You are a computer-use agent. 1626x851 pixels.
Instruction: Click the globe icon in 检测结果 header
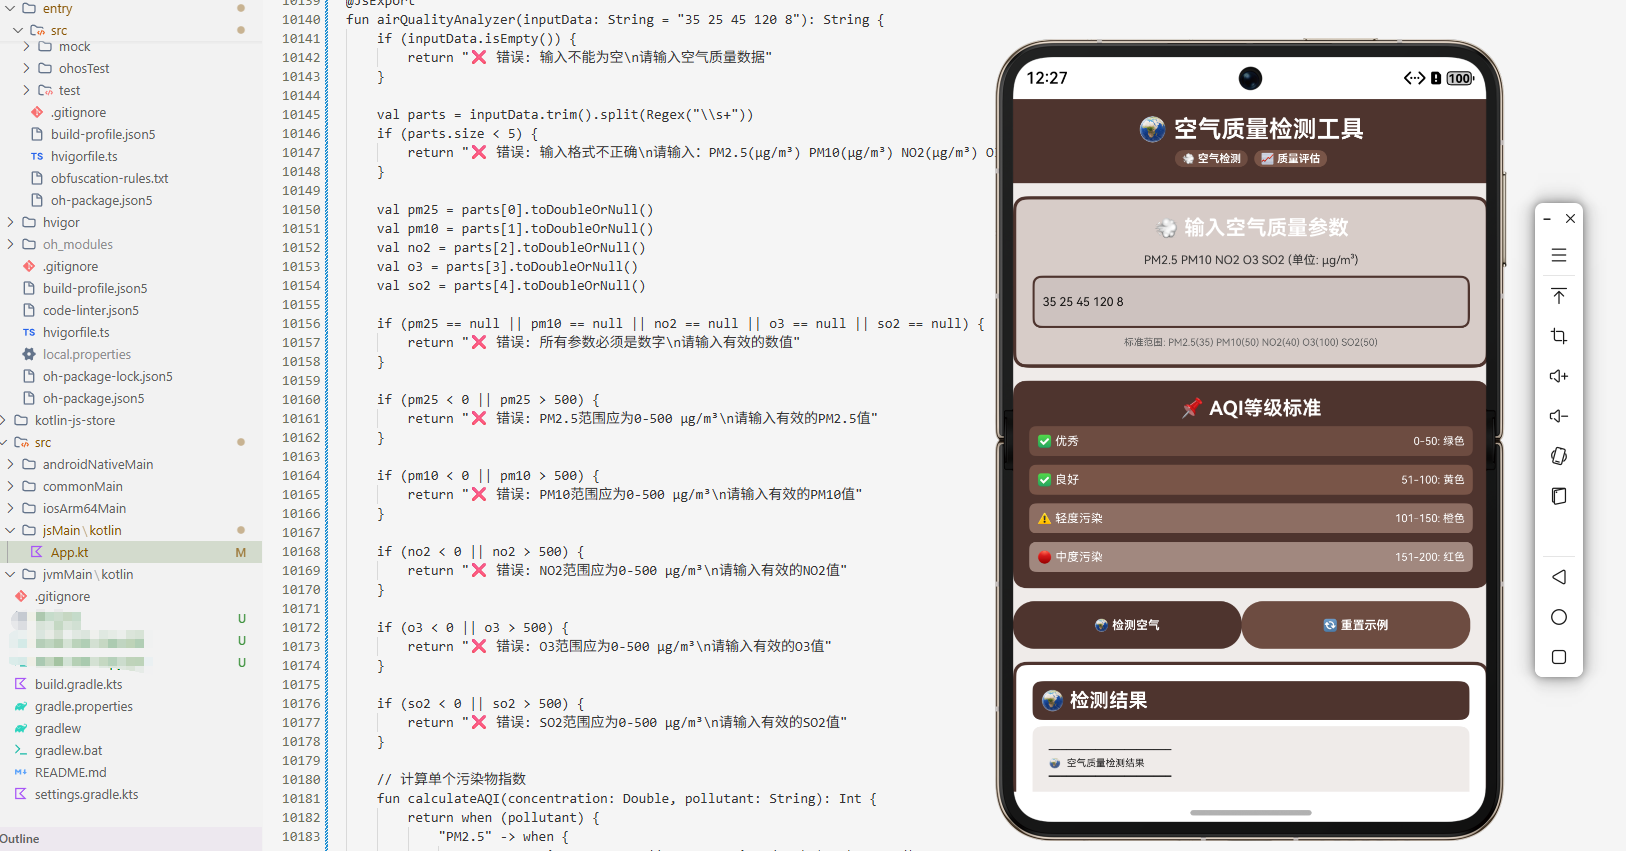(x=1052, y=701)
